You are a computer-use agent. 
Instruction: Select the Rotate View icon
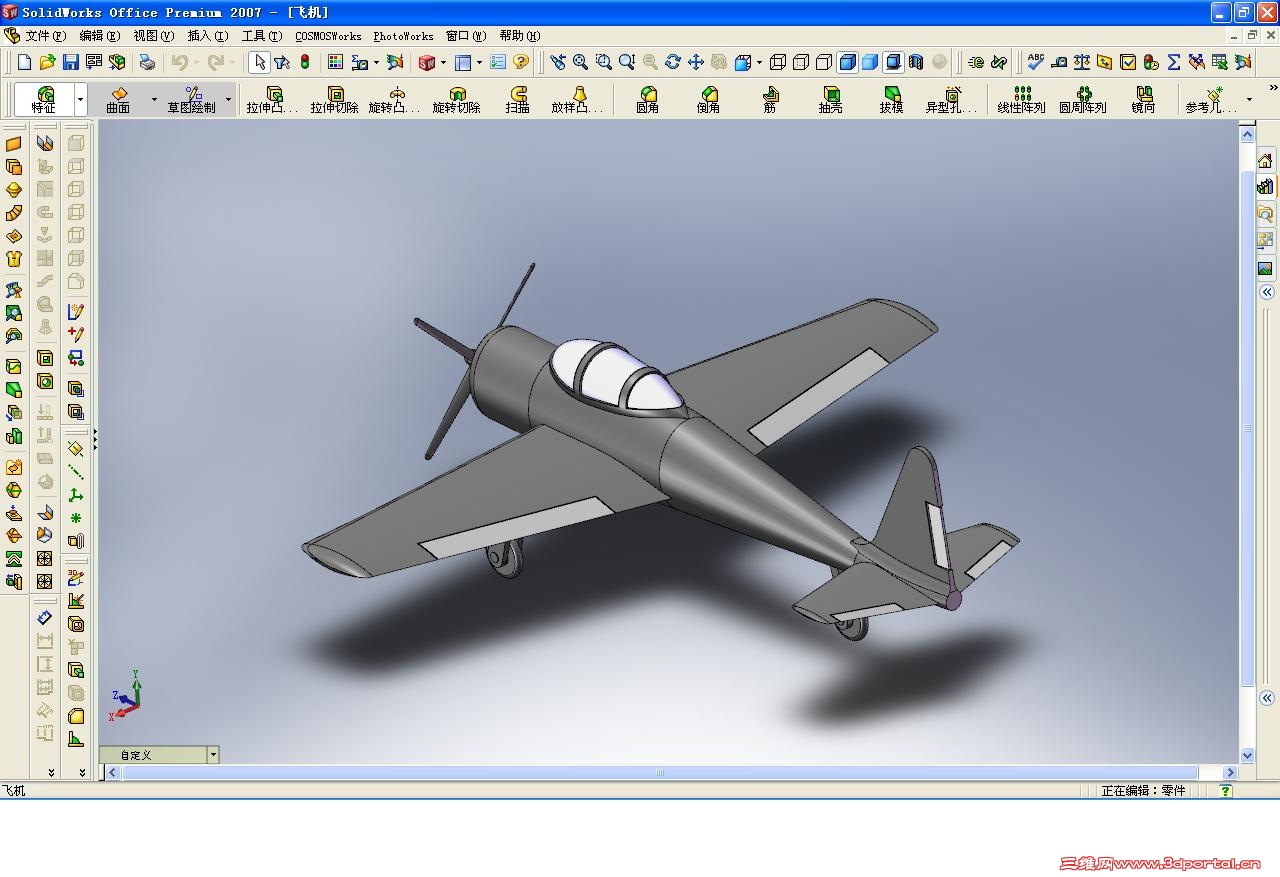click(672, 62)
